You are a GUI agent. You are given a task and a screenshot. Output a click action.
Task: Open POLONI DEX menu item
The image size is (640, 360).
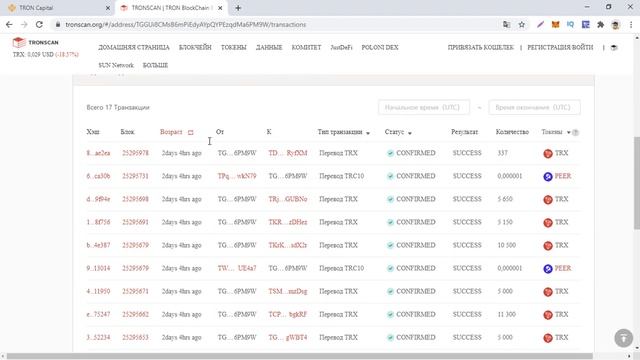(380, 47)
